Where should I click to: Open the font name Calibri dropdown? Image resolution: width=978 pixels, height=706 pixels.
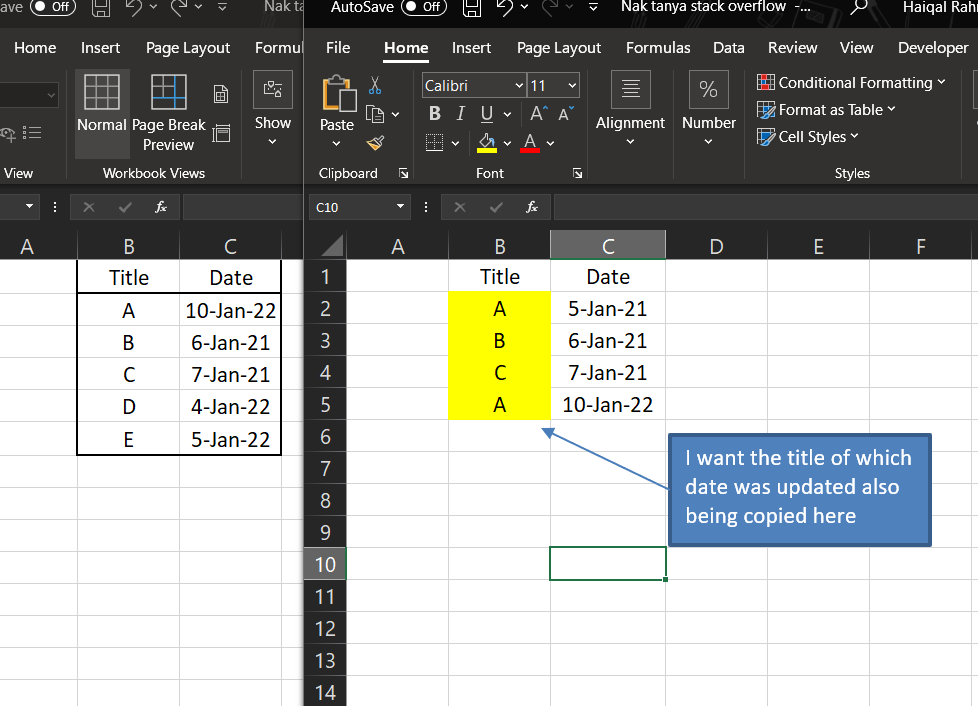click(518, 85)
